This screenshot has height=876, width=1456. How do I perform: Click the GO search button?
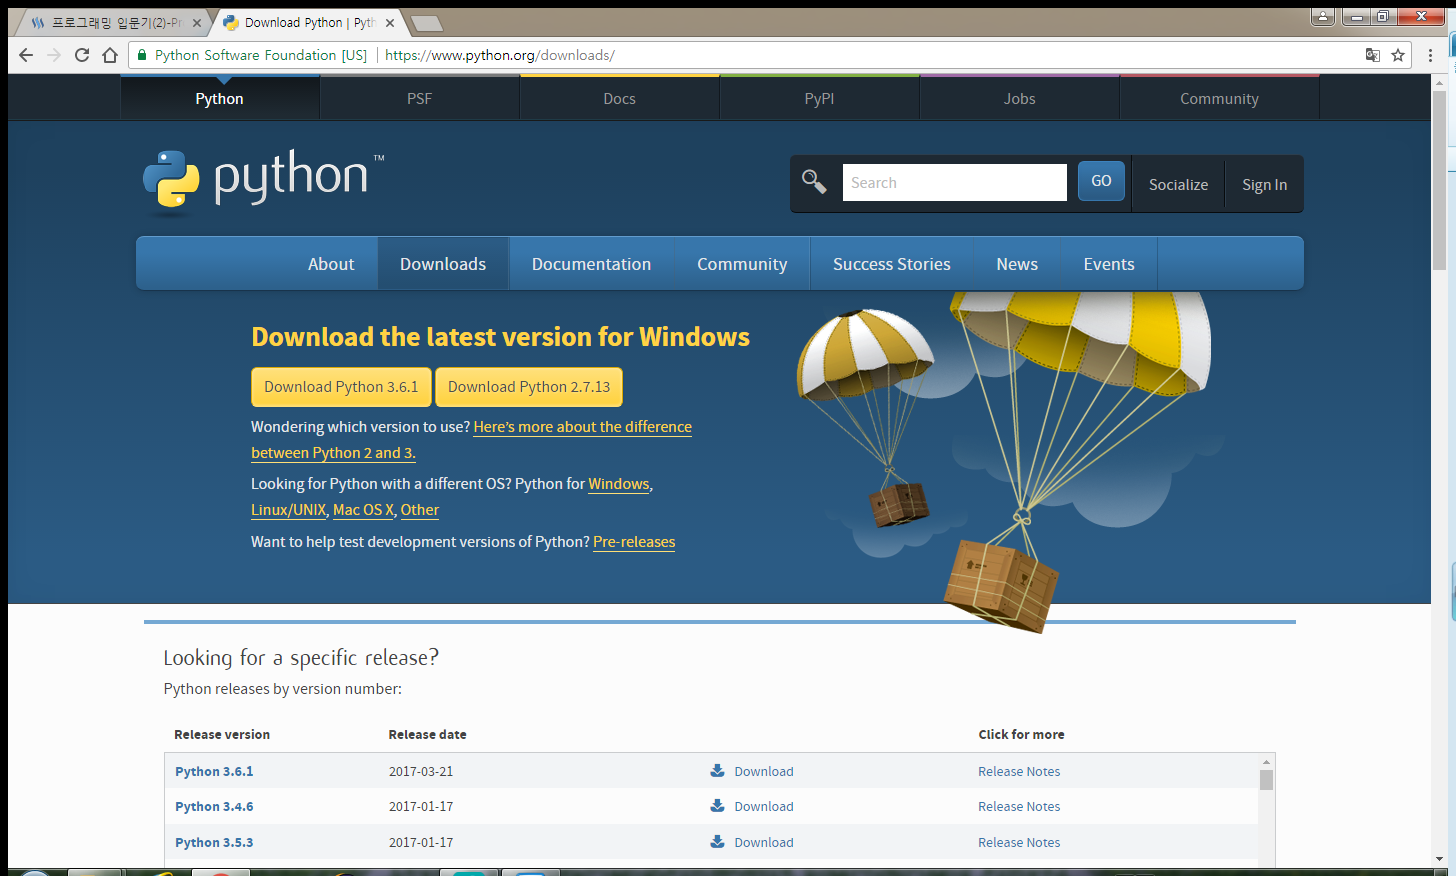coord(1101,181)
